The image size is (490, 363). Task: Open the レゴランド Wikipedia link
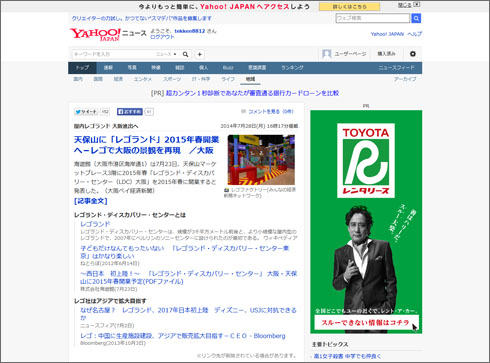click(x=95, y=224)
